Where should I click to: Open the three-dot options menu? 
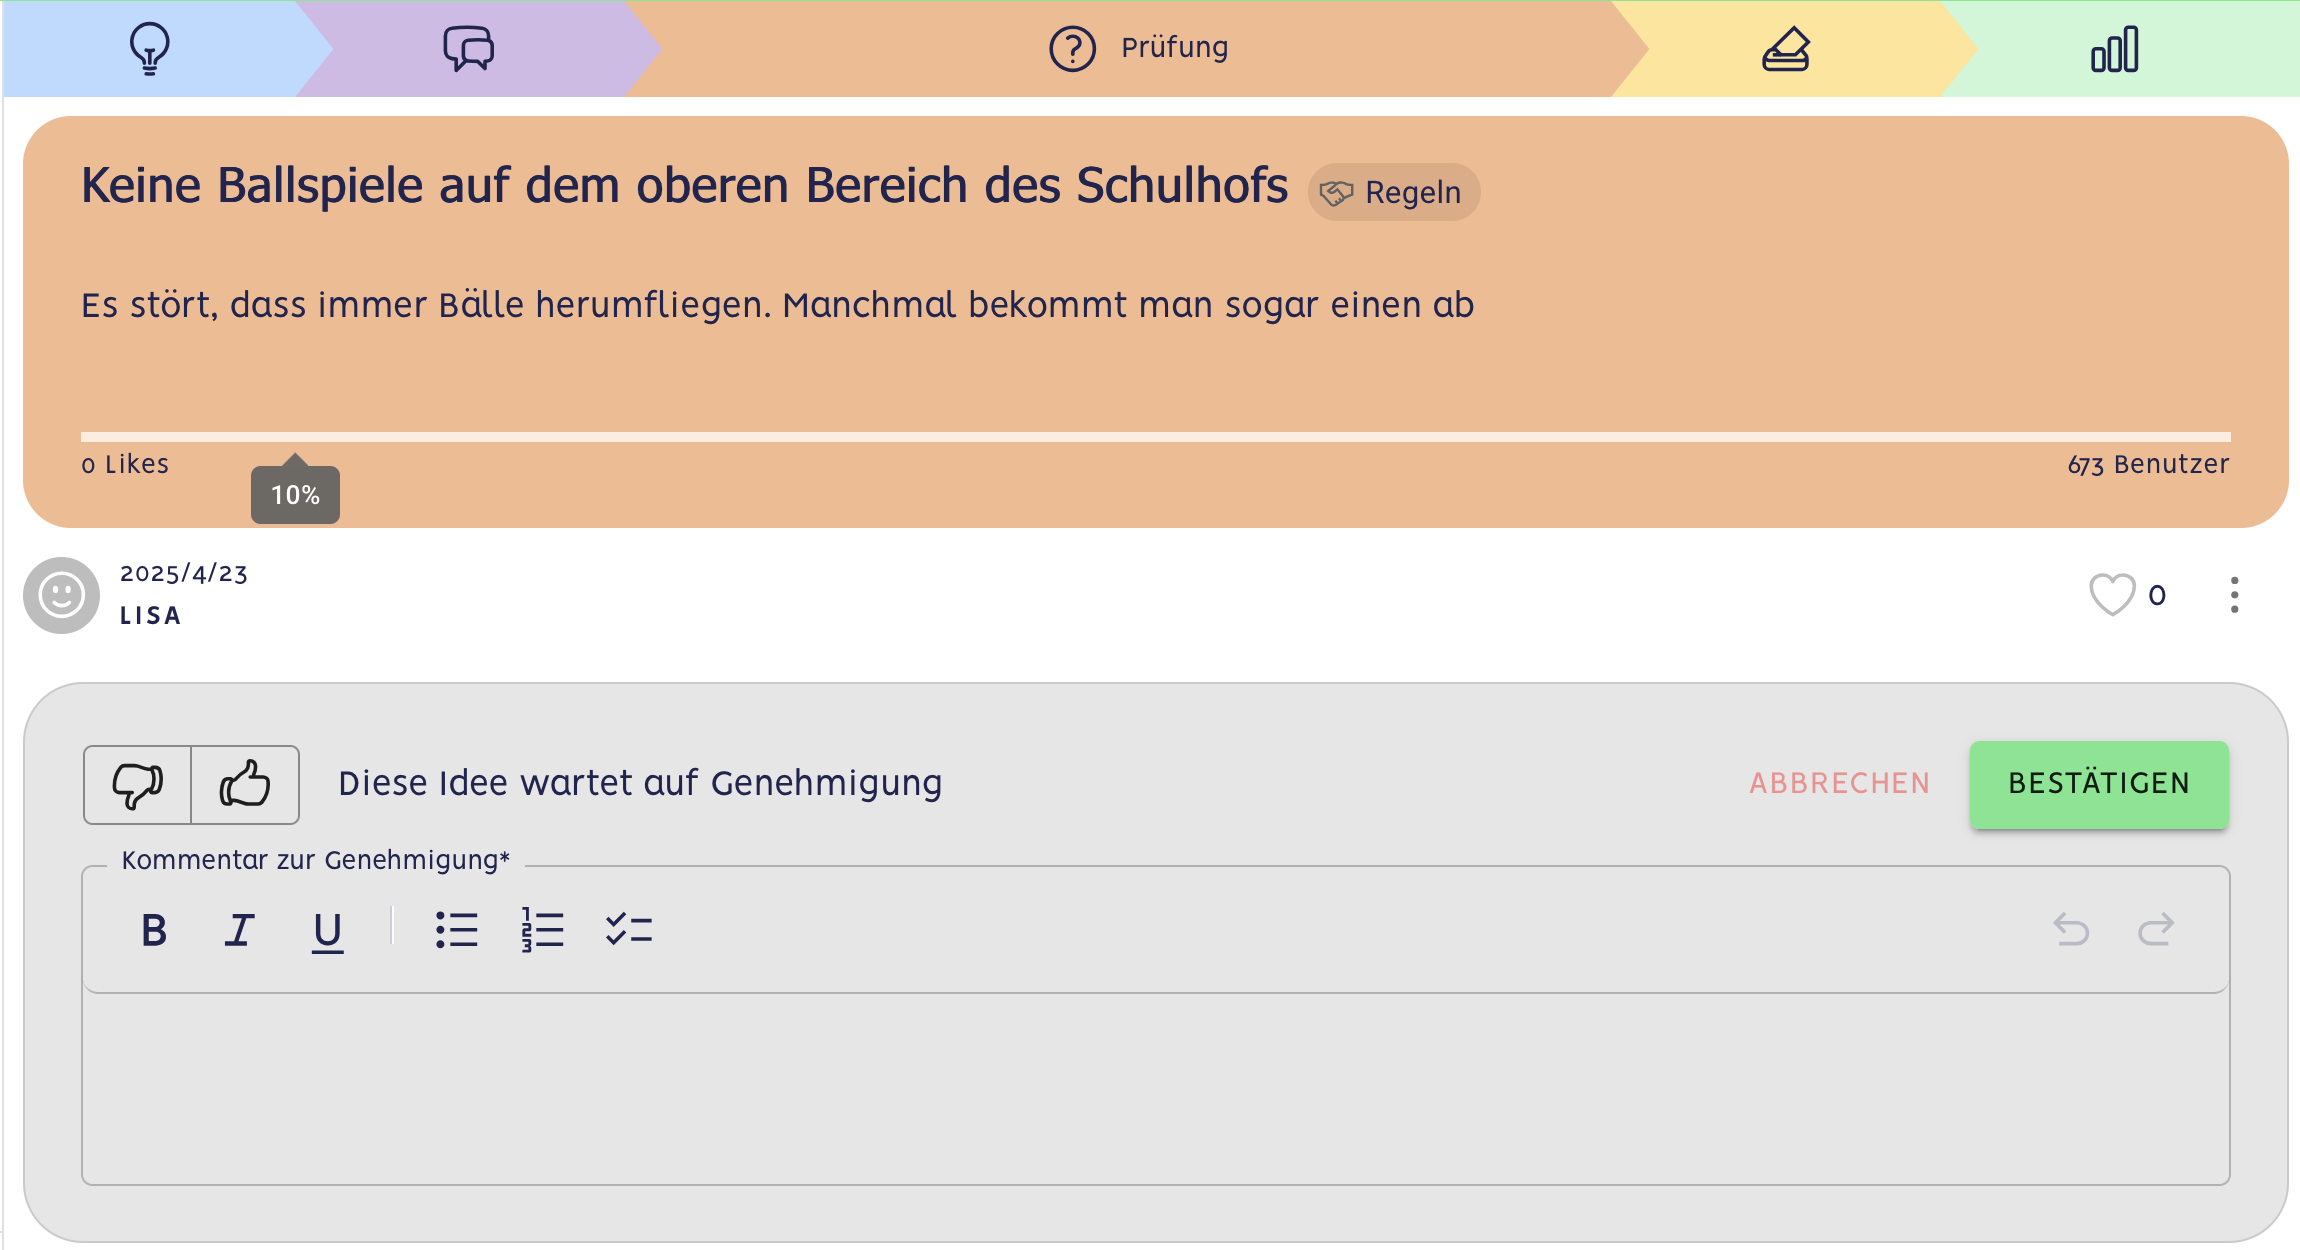pos(2234,595)
